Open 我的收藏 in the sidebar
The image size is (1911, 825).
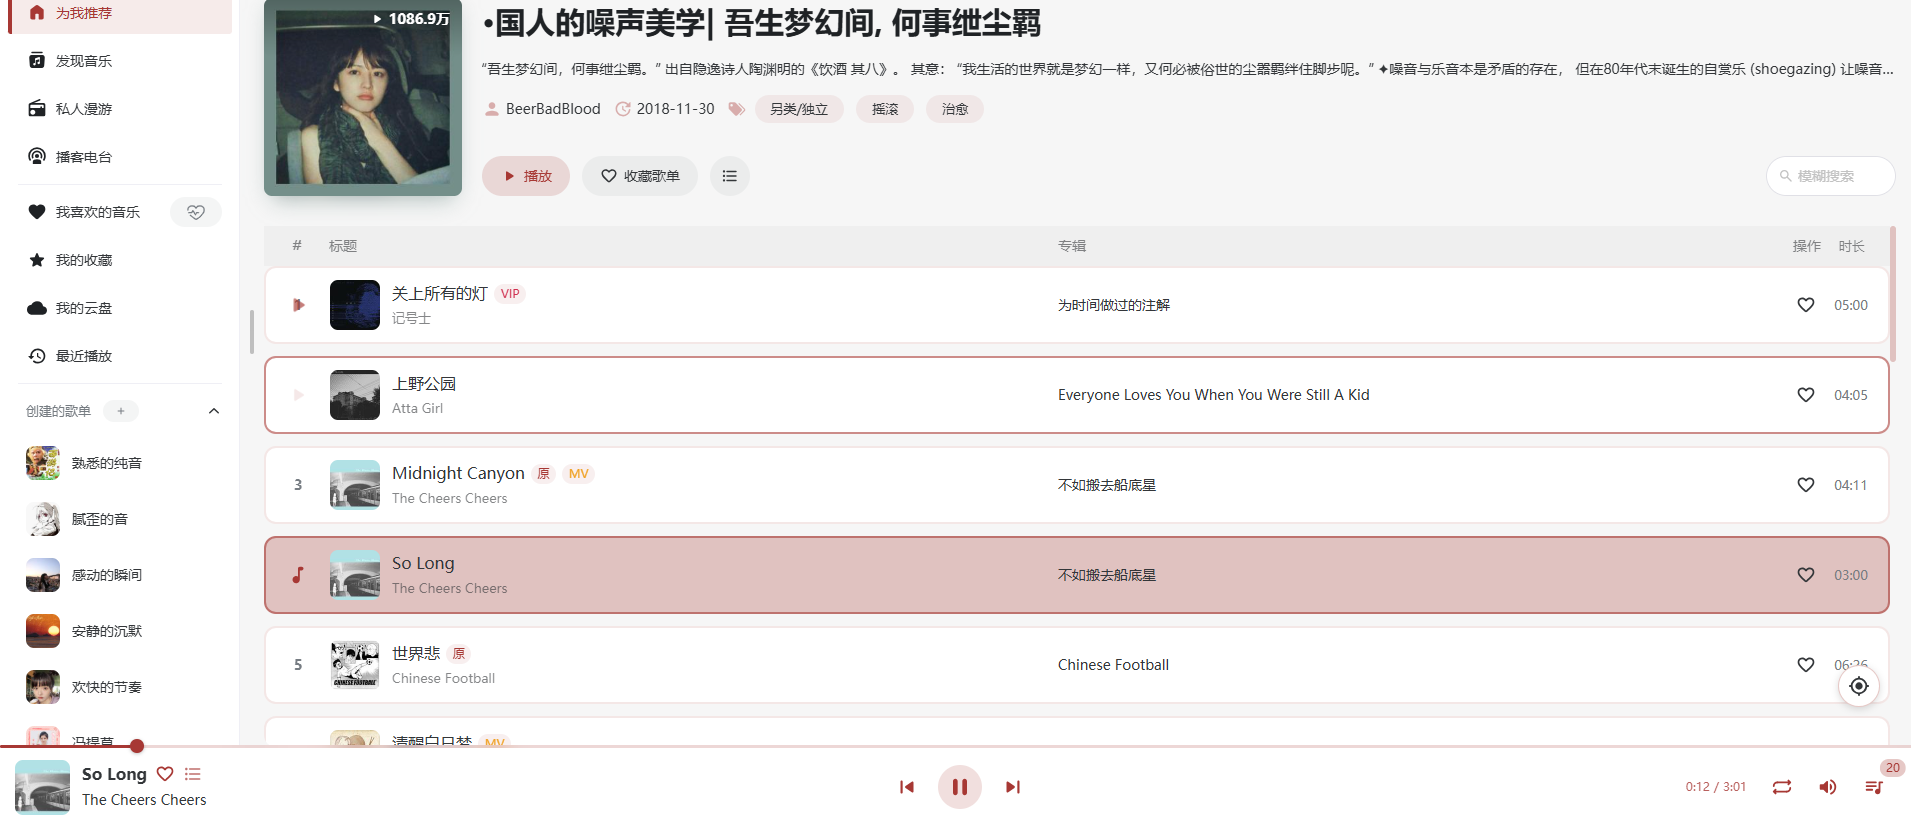pyautogui.click(x=120, y=260)
